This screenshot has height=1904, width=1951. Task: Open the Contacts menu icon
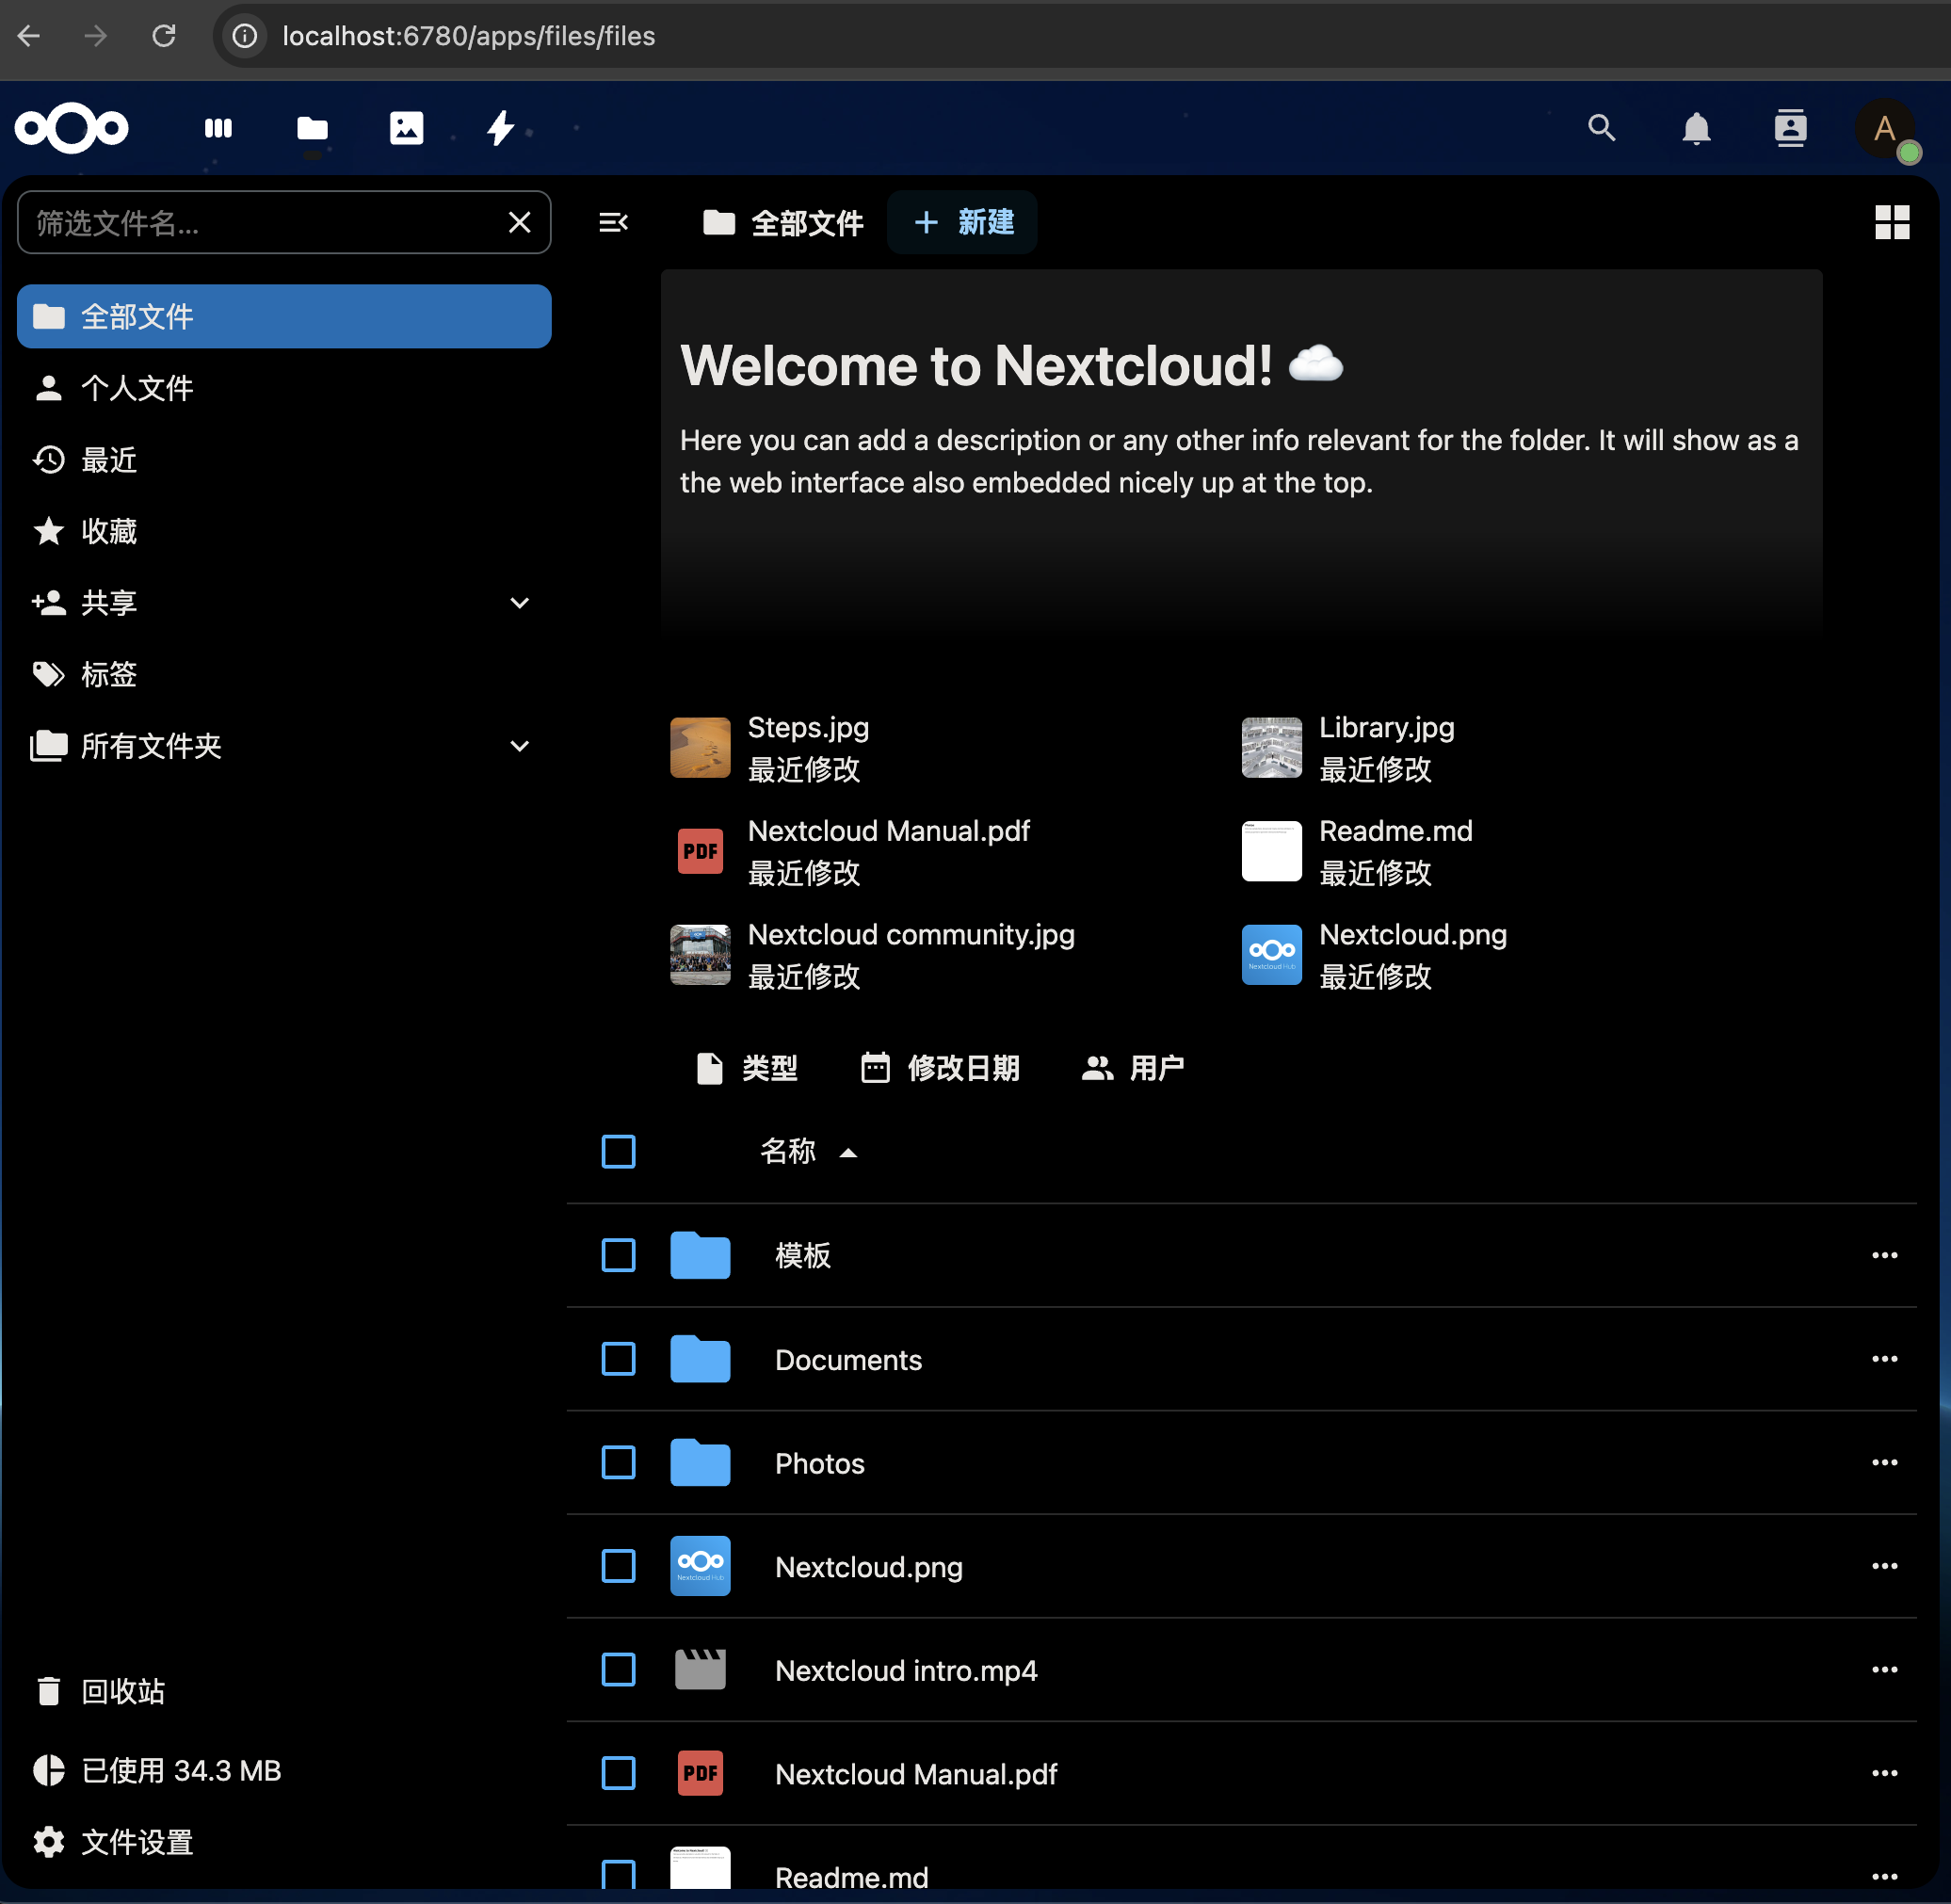[1790, 128]
